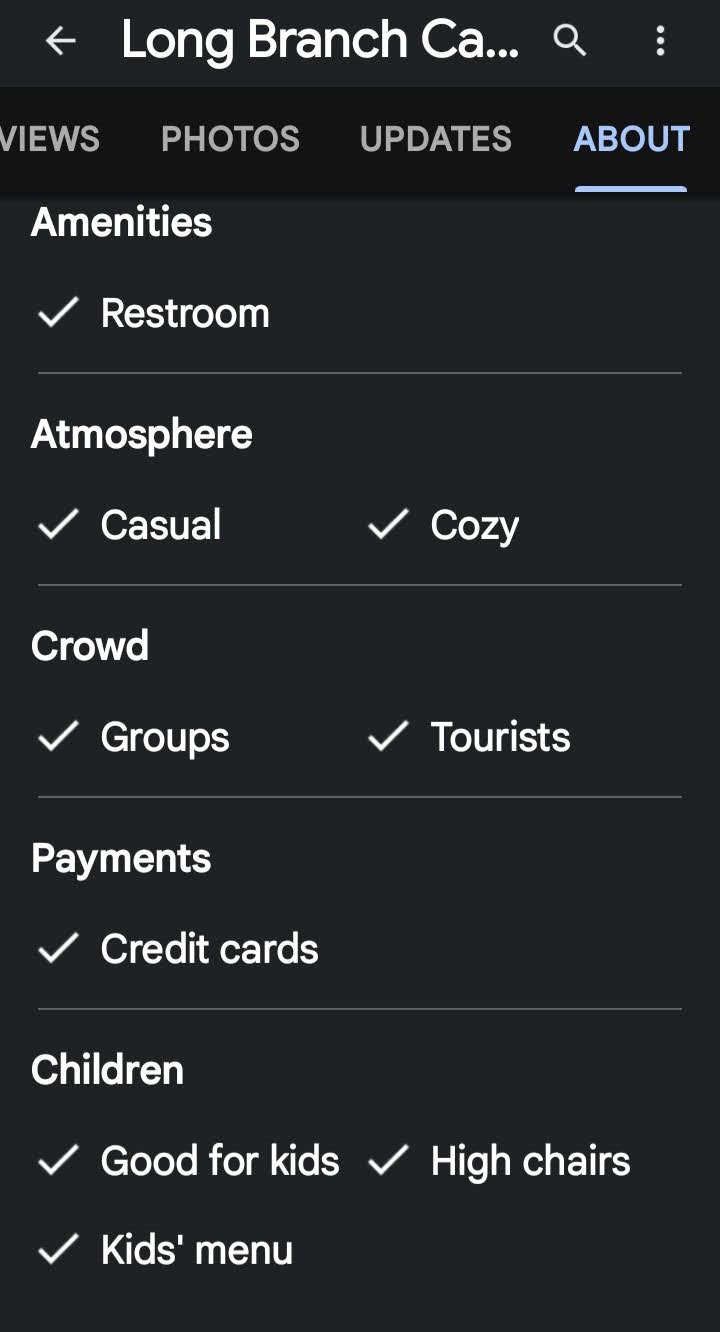Go to the Reviews tab
This screenshot has height=1332, width=720.
[48, 139]
